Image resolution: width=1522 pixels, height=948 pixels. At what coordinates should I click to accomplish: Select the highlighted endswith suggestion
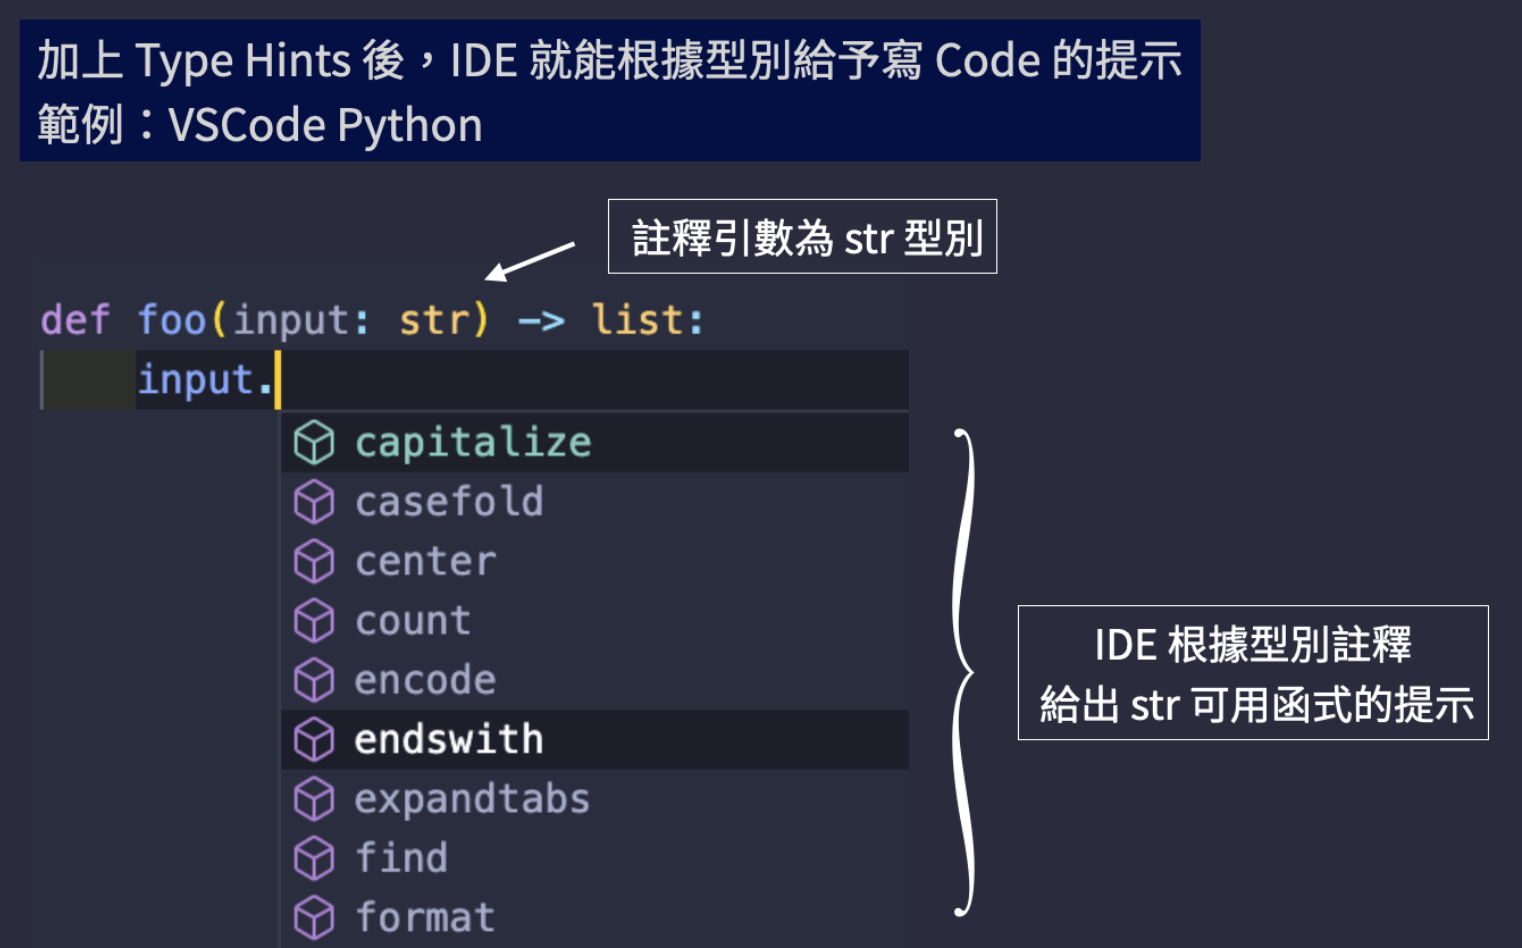point(595,740)
